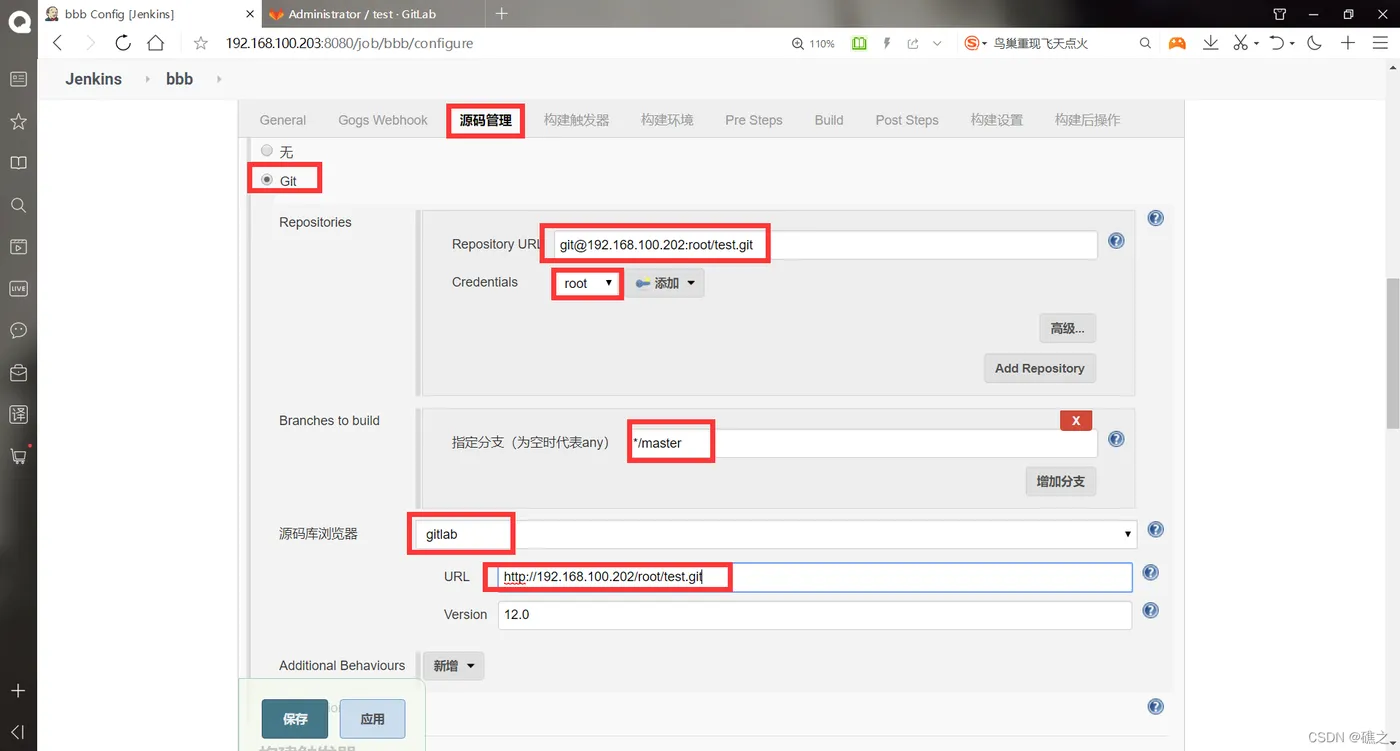Click help icon beside Version field

click(1151, 610)
